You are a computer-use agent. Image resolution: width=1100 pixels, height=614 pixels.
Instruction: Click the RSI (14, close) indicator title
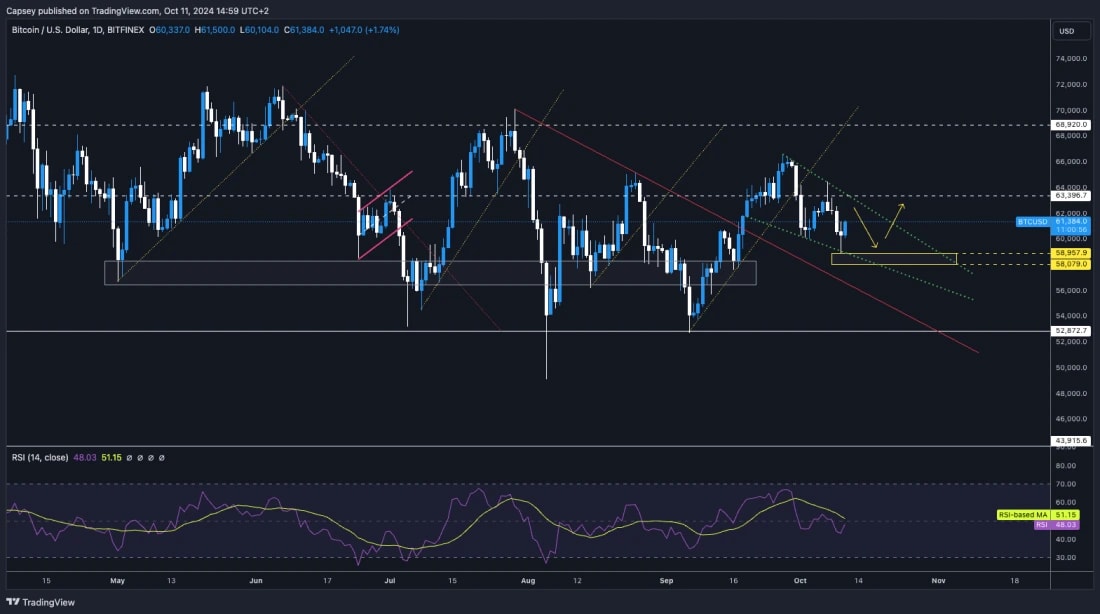pyautogui.click(x=38, y=456)
